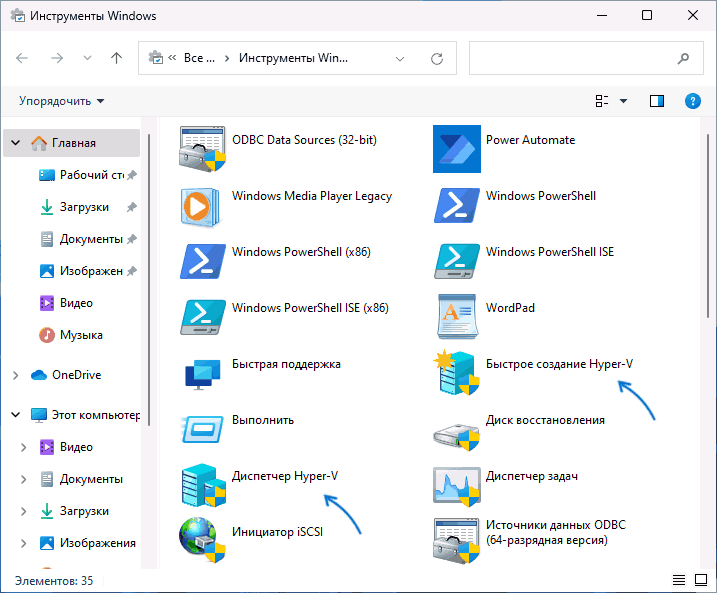717x593 pixels.
Task: Open pinned Документы folder
Action: pyautogui.click(x=86, y=239)
